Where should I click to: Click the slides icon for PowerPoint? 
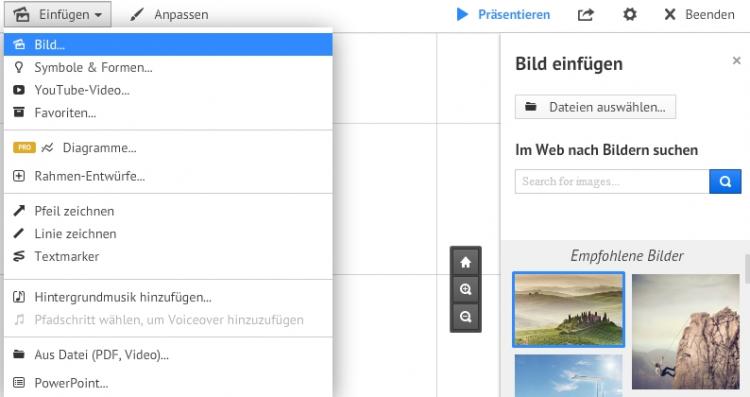click(x=19, y=383)
